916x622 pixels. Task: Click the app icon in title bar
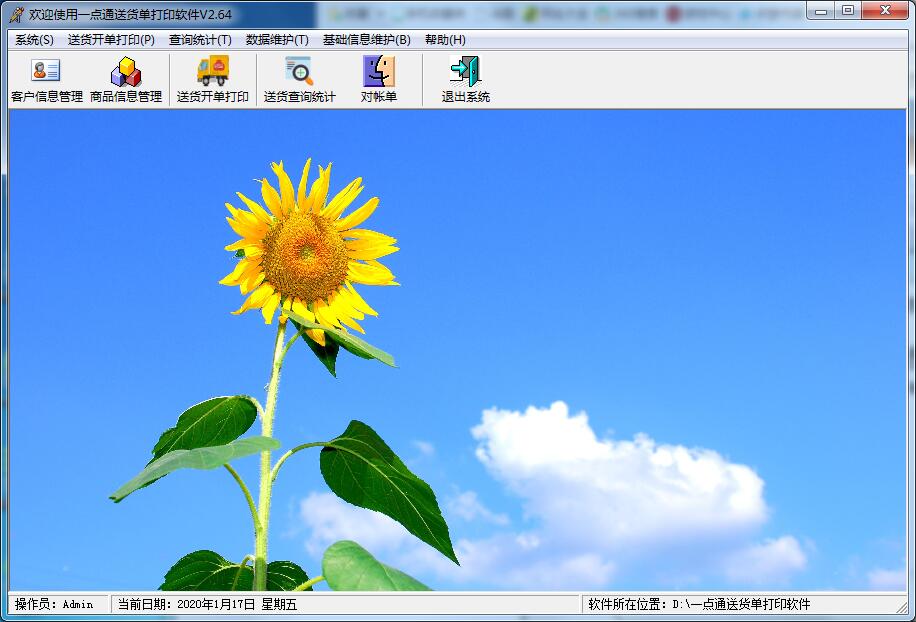click(x=17, y=14)
